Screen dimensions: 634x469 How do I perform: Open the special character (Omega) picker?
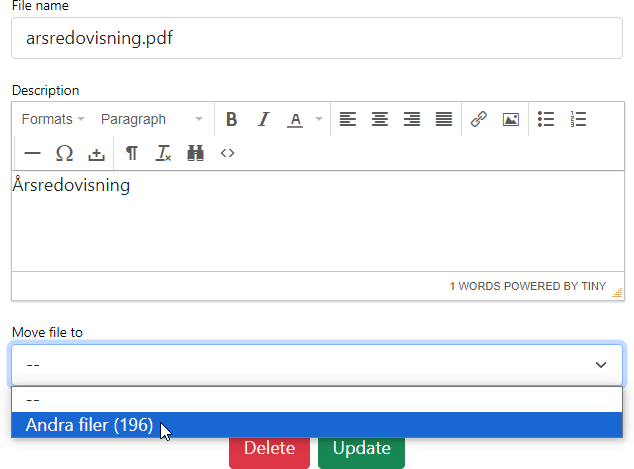point(64,153)
